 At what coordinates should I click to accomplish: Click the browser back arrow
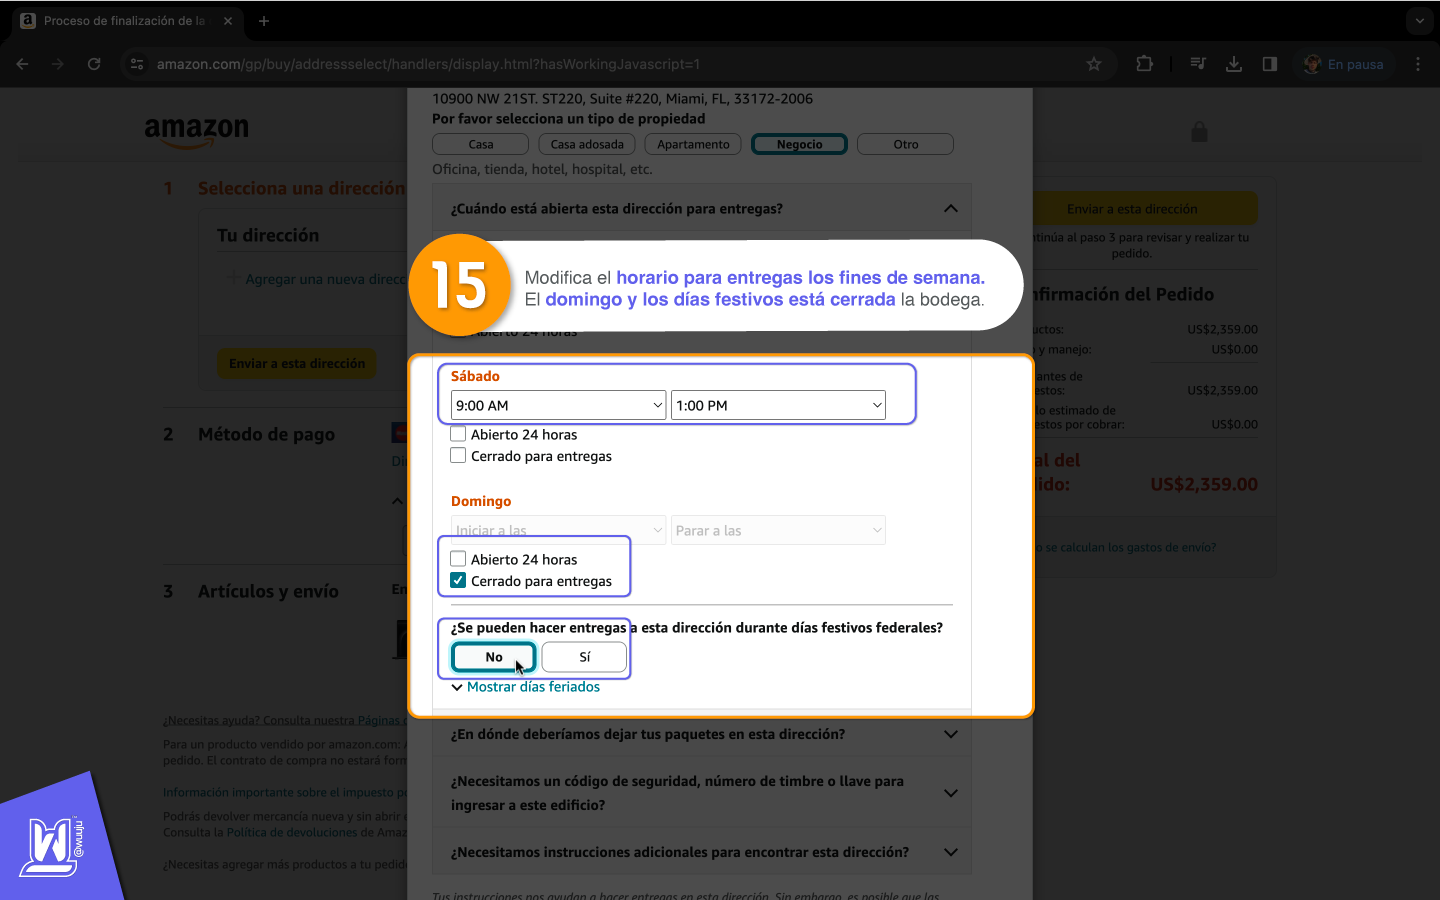coord(22,64)
